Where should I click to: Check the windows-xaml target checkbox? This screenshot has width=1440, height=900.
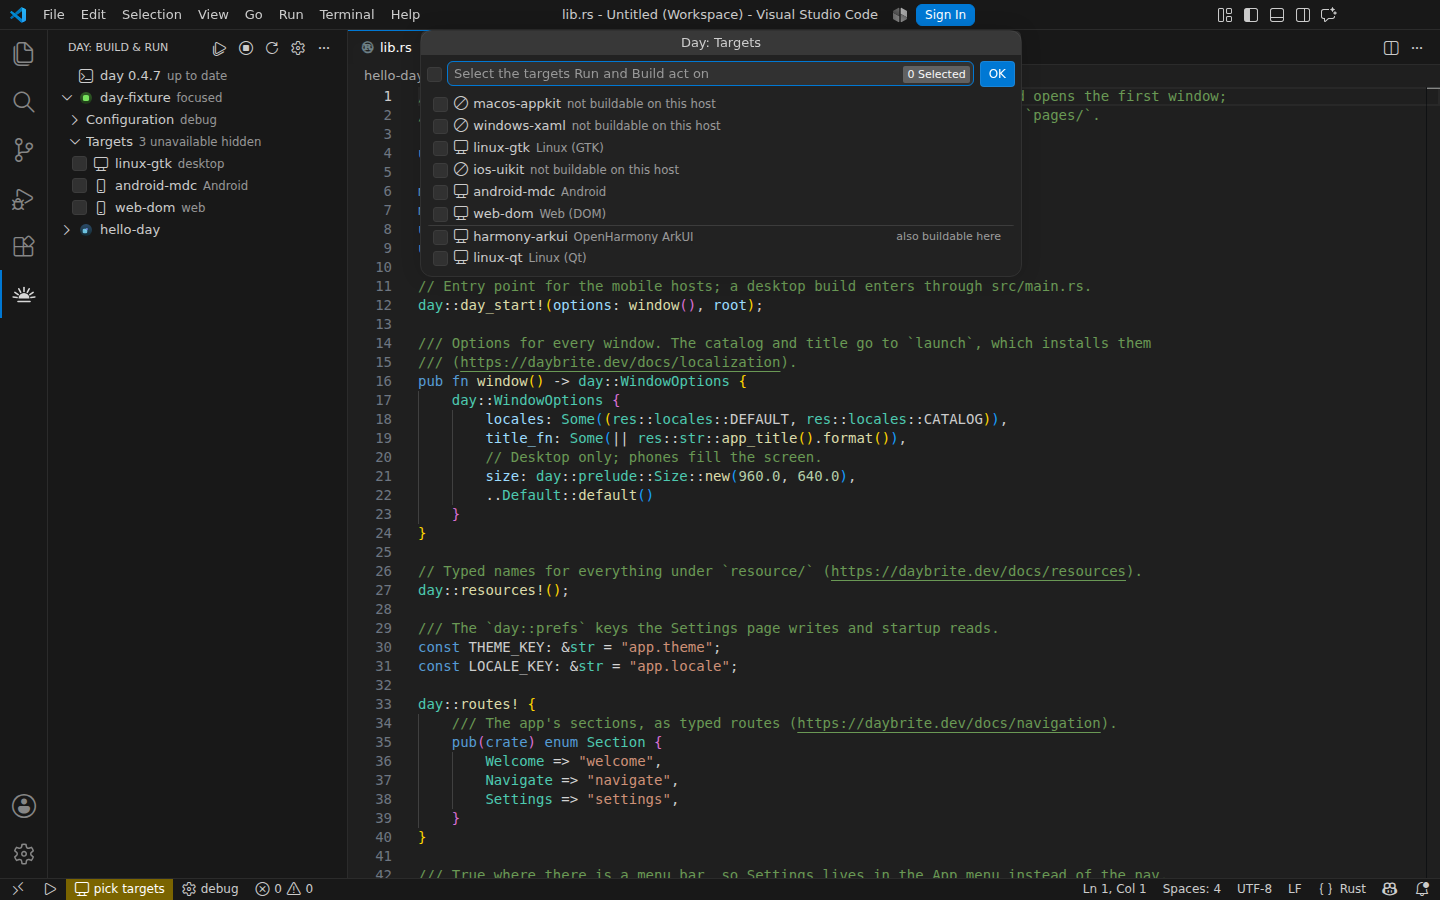440,126
